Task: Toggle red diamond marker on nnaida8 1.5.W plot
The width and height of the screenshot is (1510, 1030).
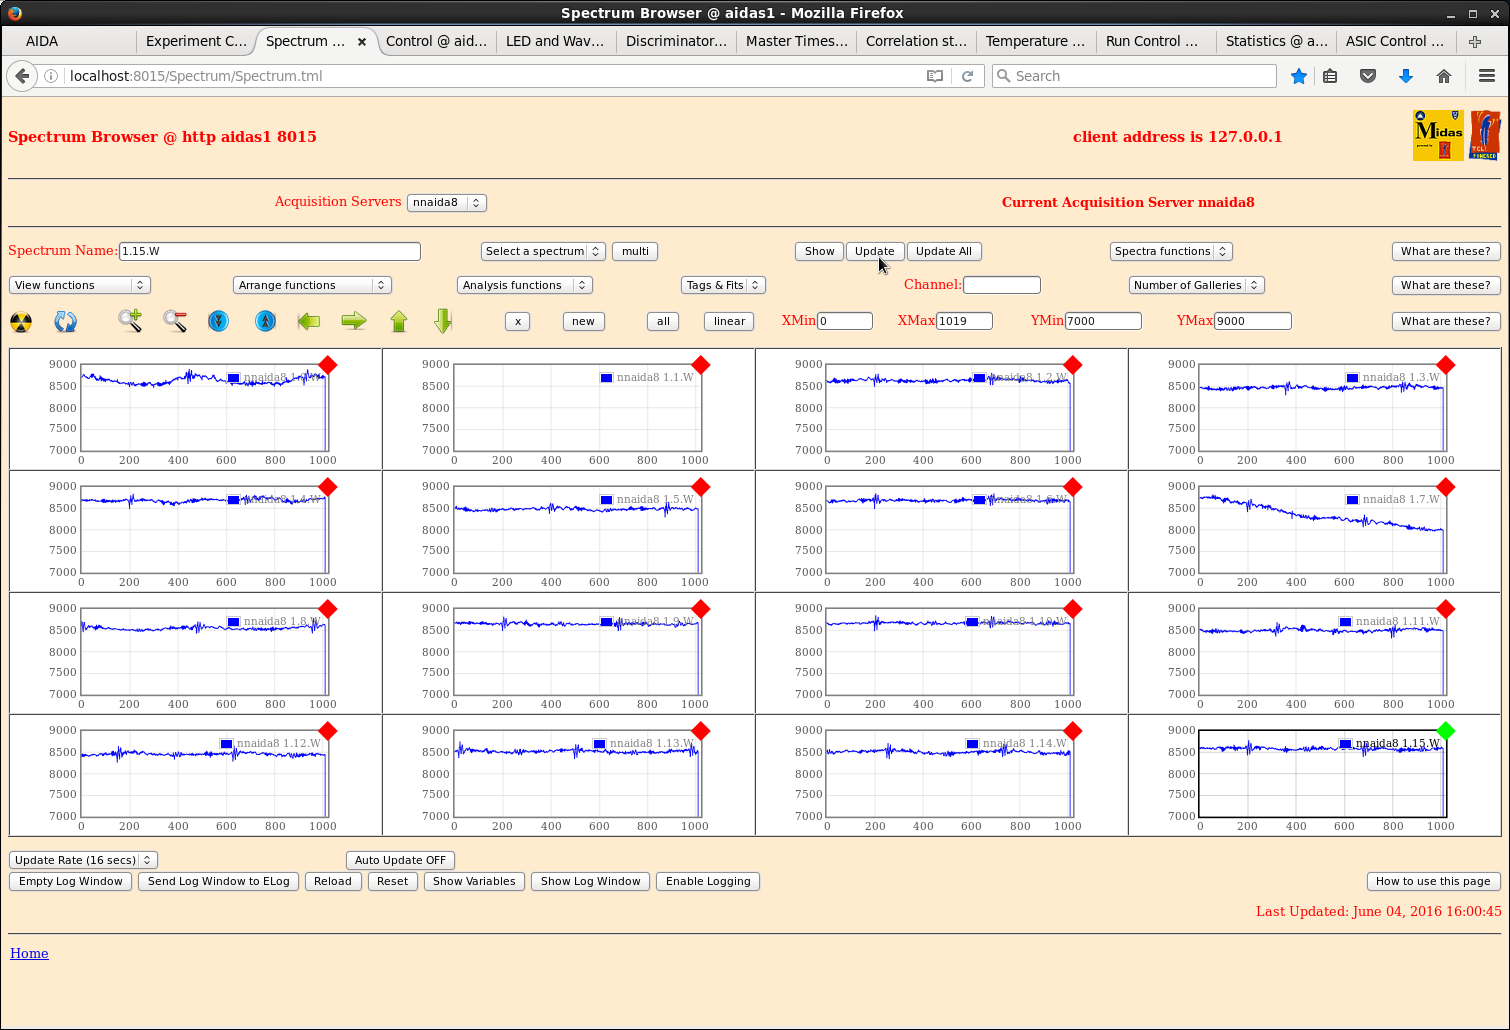Action: tap(701, 487)
